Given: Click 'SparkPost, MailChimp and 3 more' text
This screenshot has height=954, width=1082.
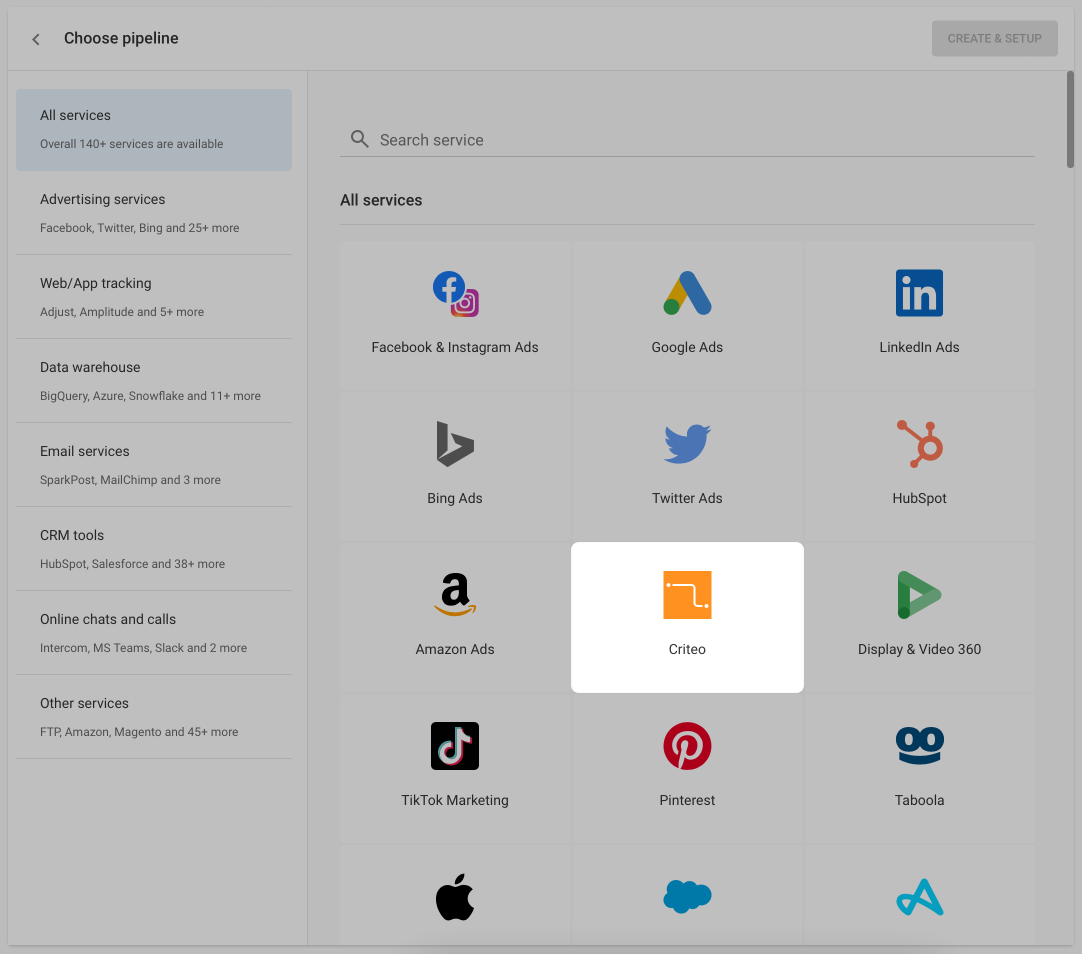Looking at the screenshot, I should pos(130,480).
